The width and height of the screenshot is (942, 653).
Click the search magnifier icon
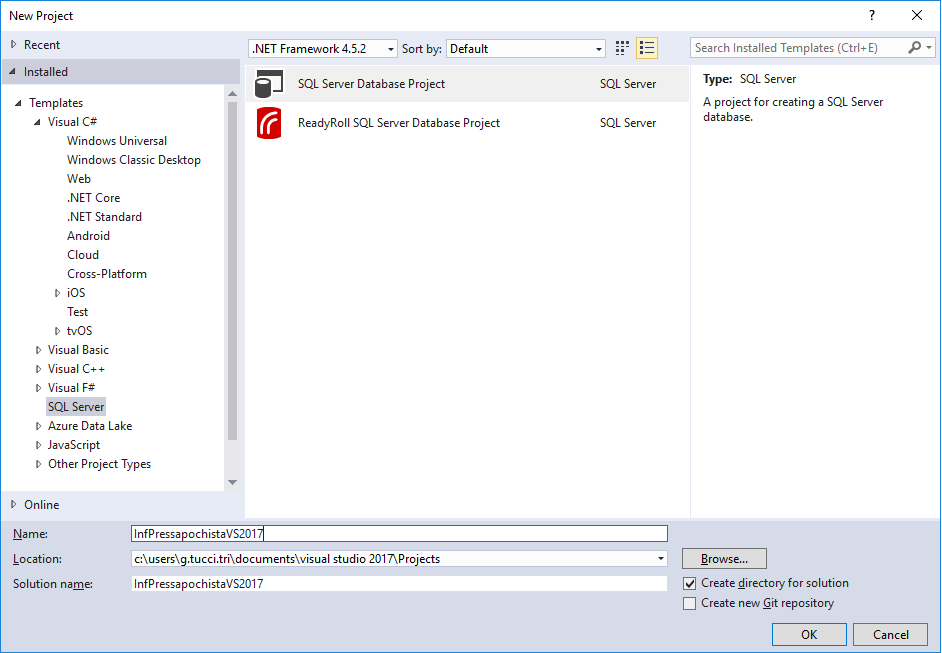[x=914, y=47]
